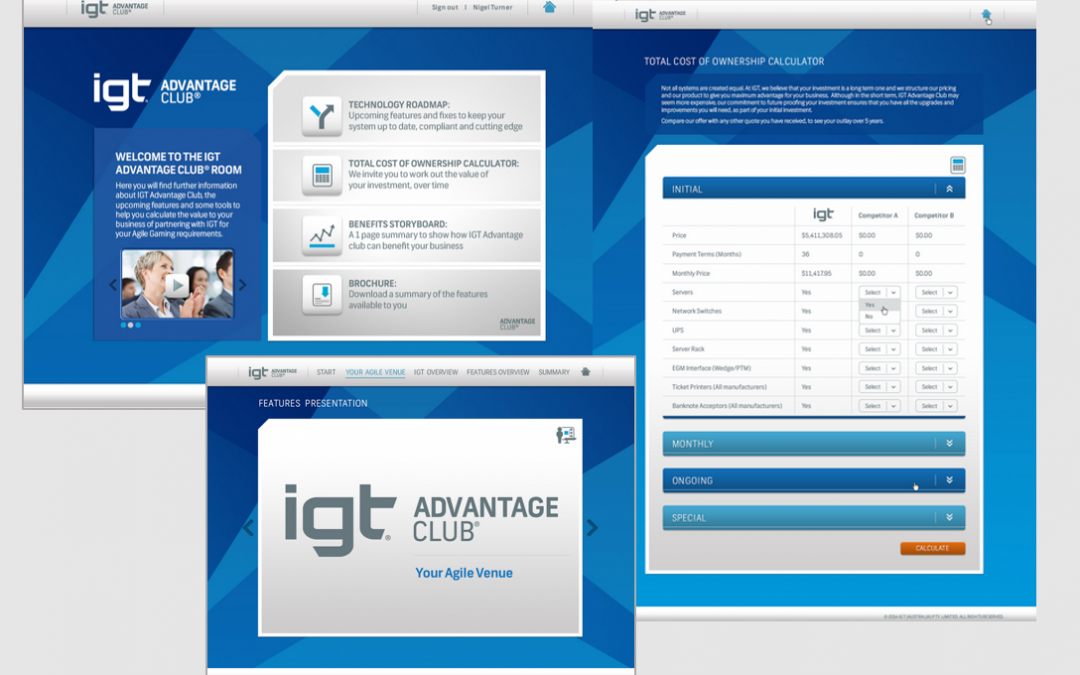1080x675 pixels.
Task: Open Competitor B Ticket Printers dropdown
Action: (936, 387)
